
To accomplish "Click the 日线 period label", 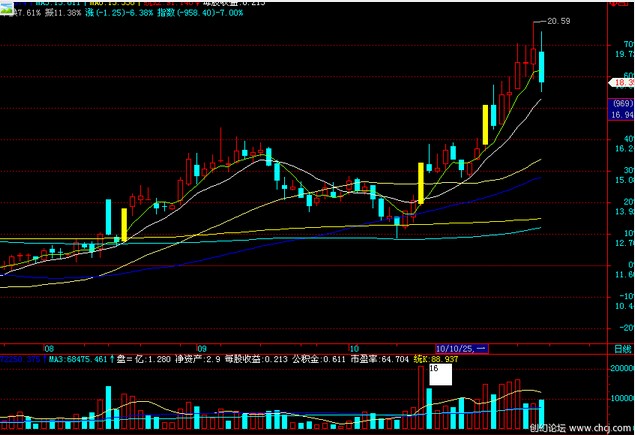I will (x=622, y=348).
